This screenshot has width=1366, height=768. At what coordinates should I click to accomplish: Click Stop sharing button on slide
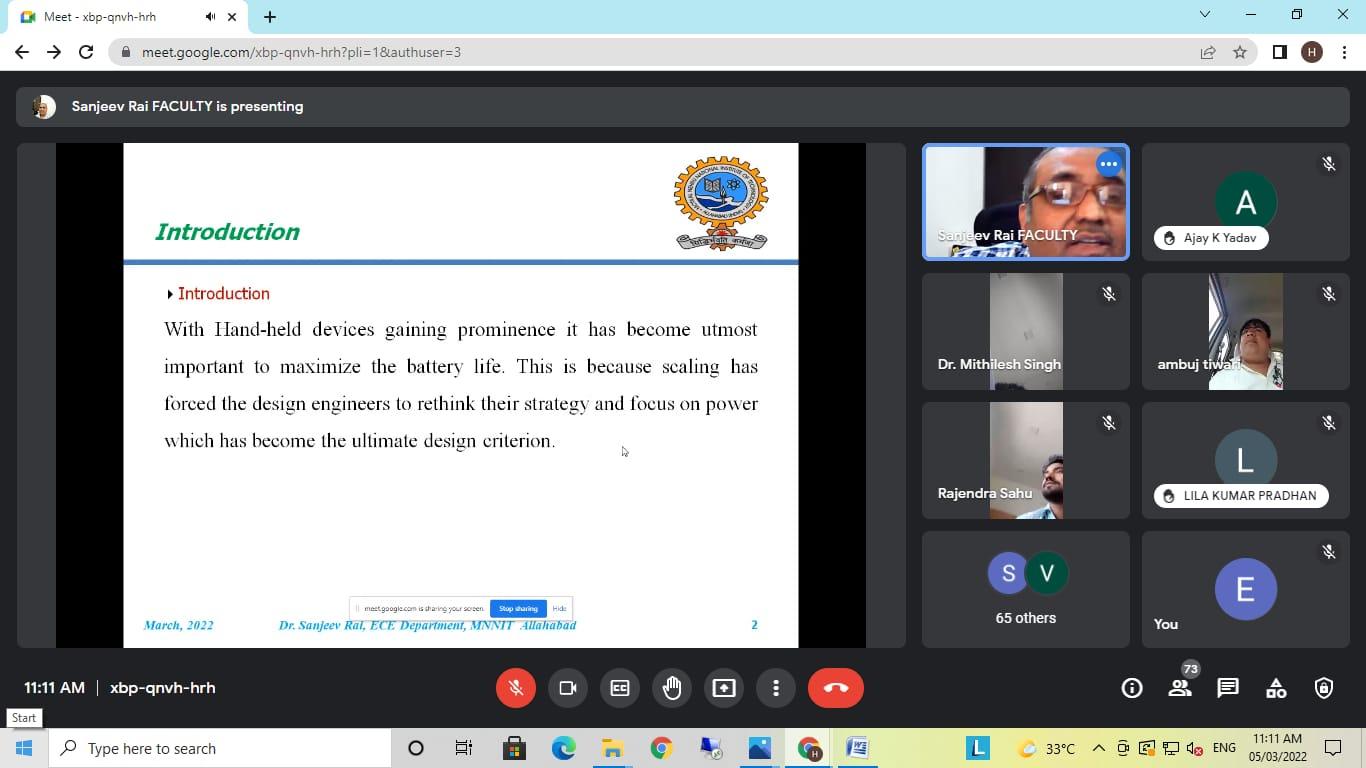pos(518,608)
